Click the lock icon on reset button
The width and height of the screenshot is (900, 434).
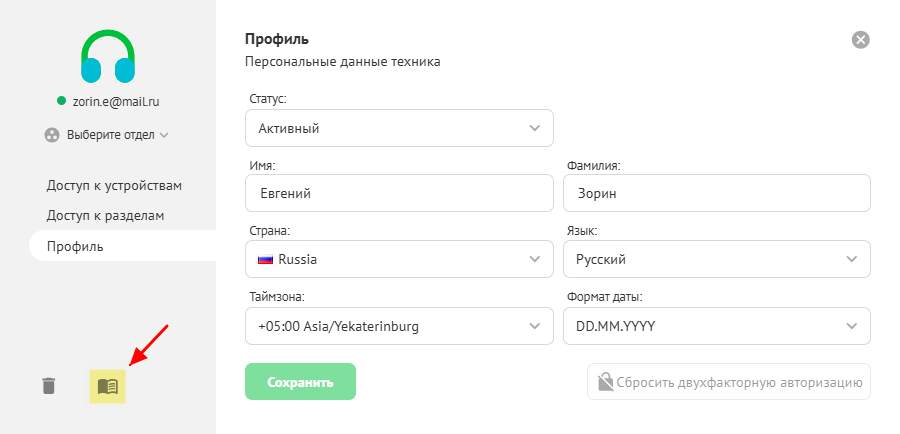pos(605,381)
